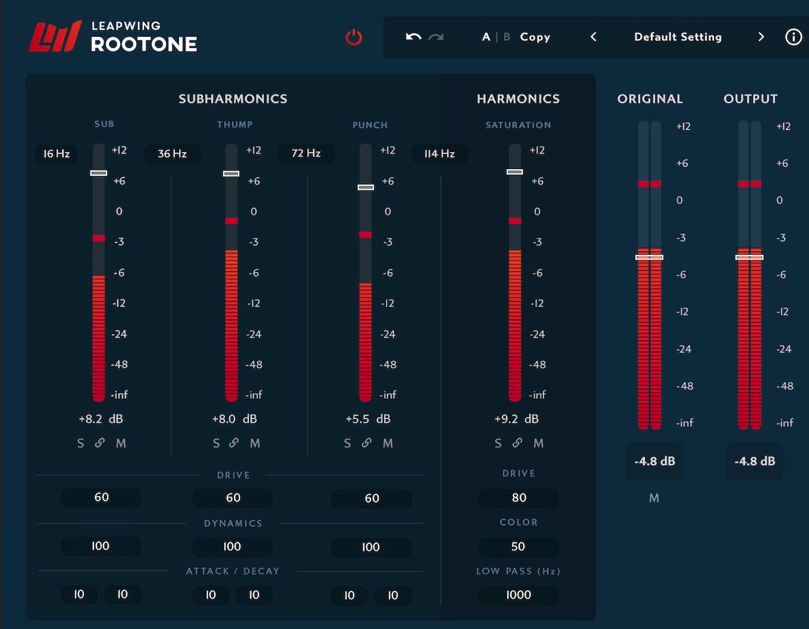Toggle the plugin power button

356,36
